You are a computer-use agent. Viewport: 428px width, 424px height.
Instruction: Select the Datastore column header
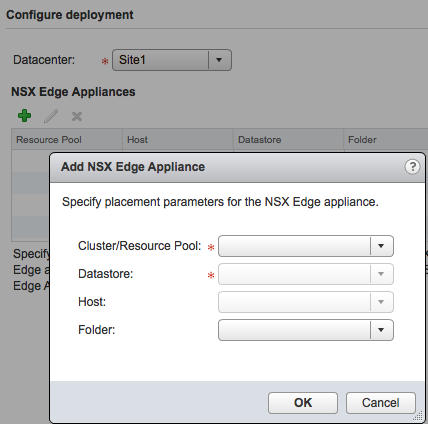click(288, 139)
